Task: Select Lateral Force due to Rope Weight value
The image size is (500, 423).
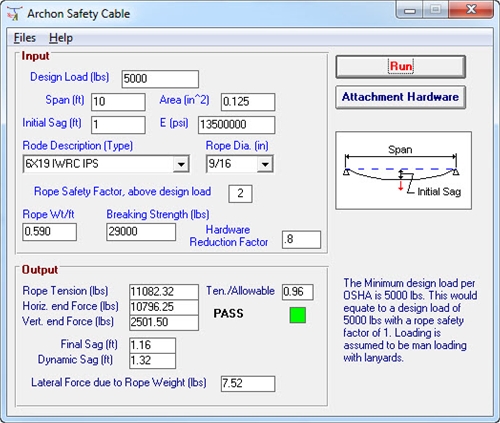Action: (x=248, y=383)
